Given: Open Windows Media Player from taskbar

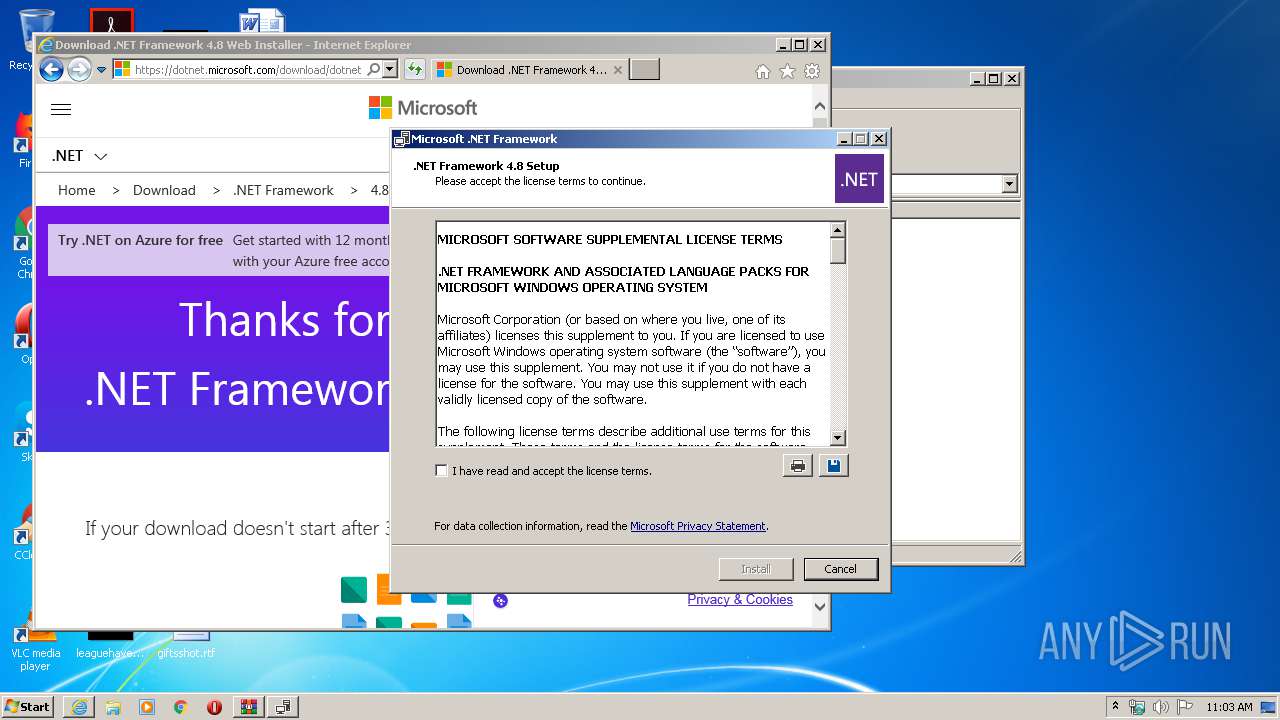Looking at the screenshot, I should [x=147, y=707].
